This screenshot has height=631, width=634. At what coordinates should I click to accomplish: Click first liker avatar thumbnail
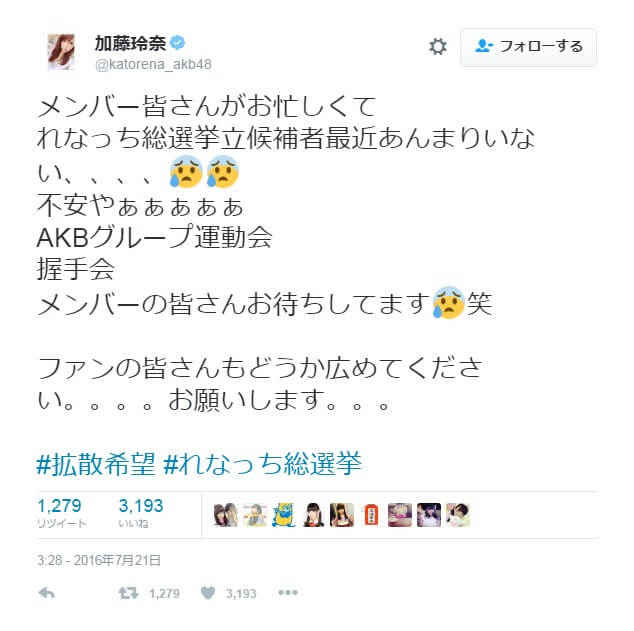point(225,515)
